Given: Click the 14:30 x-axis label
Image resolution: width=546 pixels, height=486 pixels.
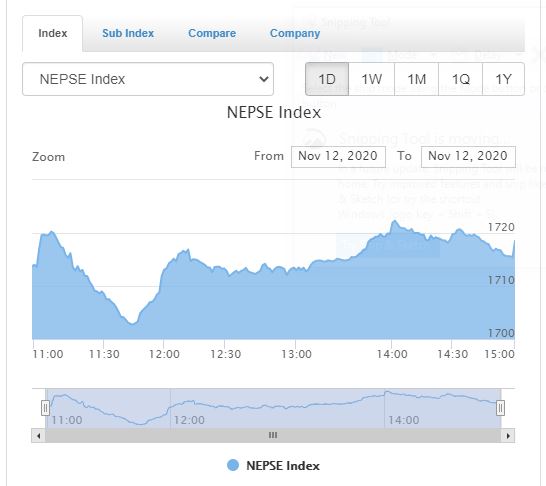Looking at the screenshot, I should click(x=452, y=354).
